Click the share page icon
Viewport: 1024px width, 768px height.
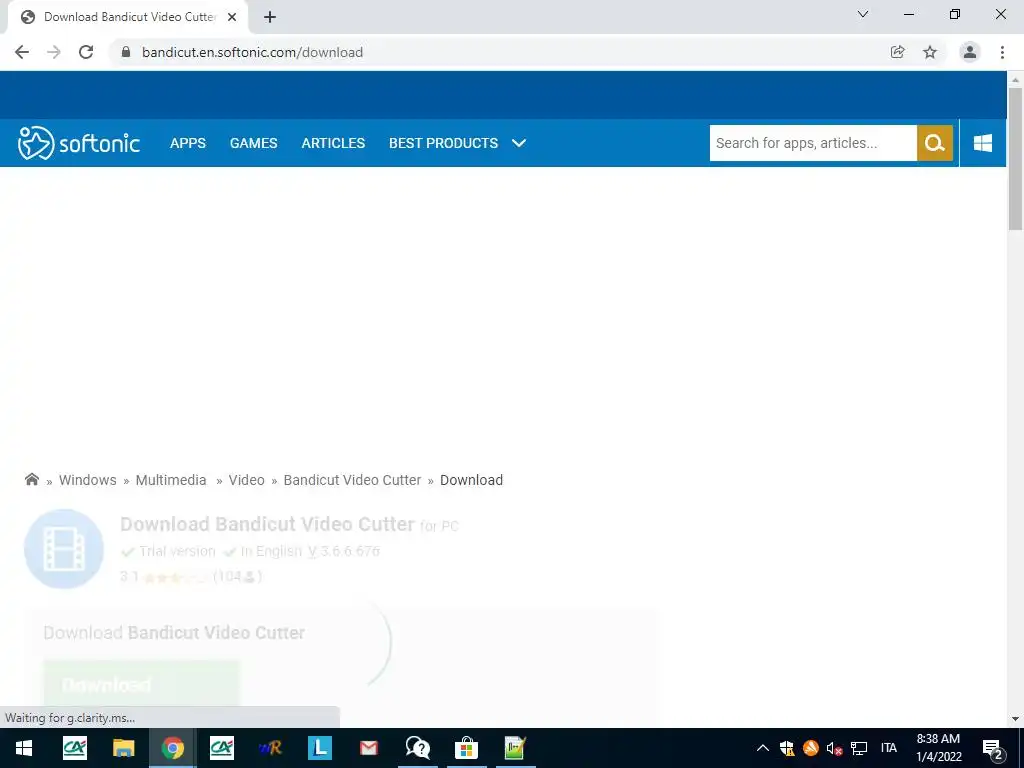897,52
